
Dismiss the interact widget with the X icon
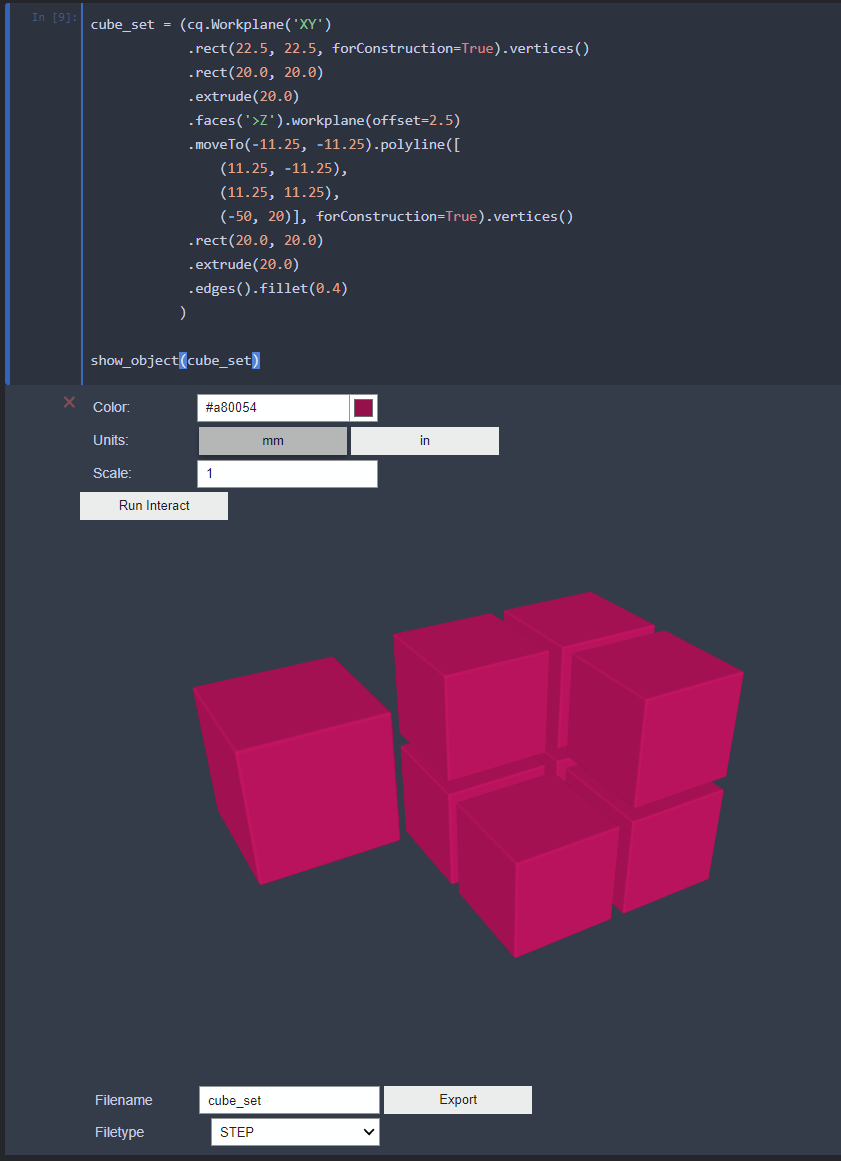68,402
